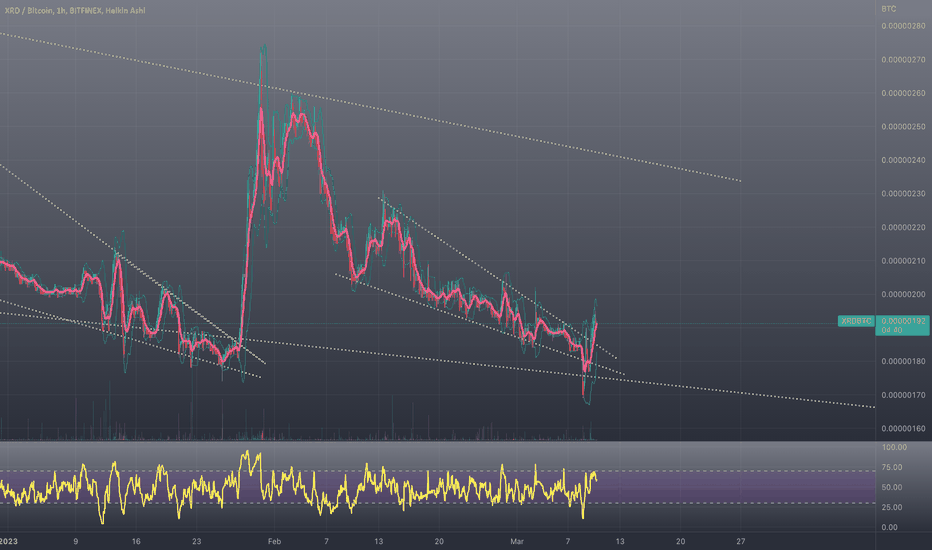Click the 0.00000160 price axis label
The image size is (932, 550).
click(903, 429)
